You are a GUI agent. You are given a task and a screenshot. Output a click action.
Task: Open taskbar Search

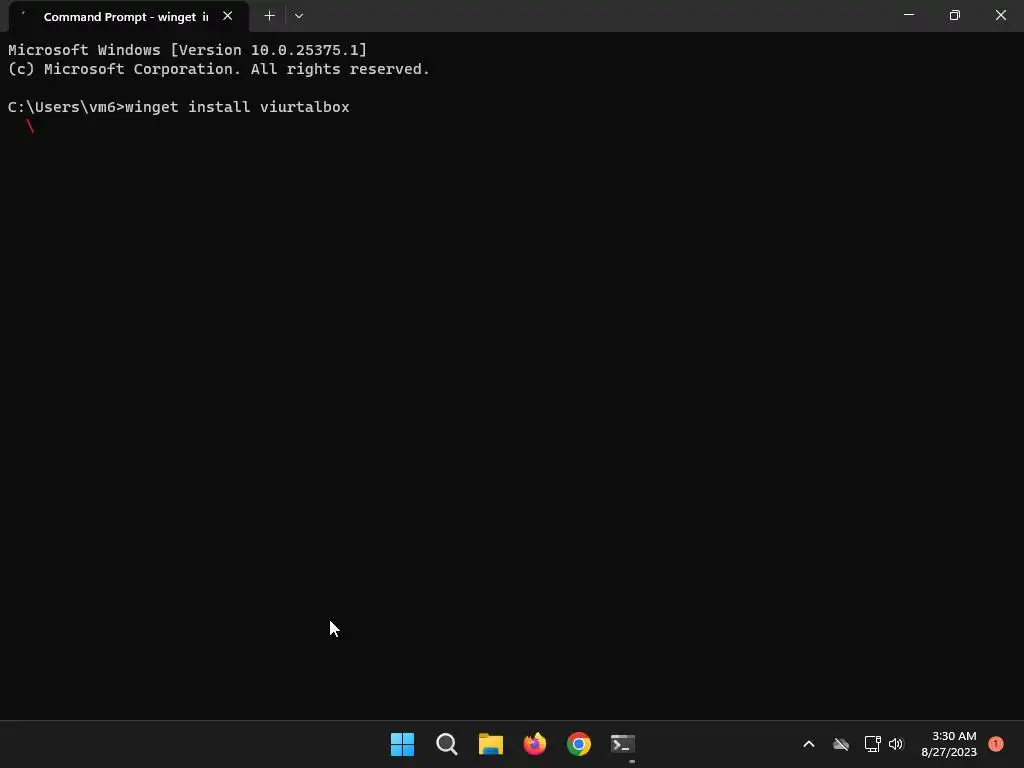coord(447,744)
